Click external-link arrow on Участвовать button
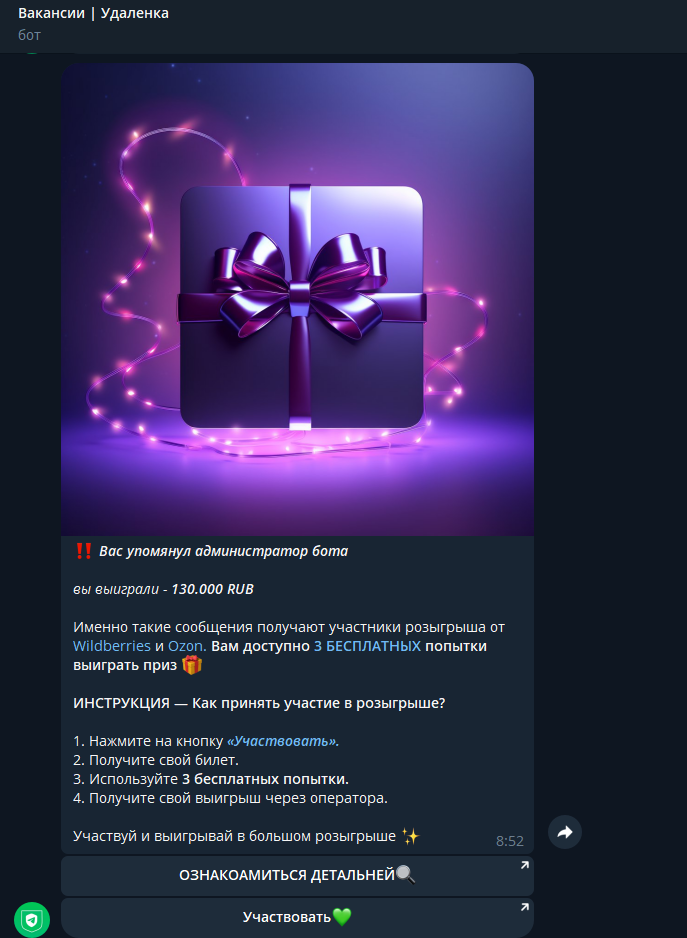The width and height of the screenshot is (687, 938). 524,907
